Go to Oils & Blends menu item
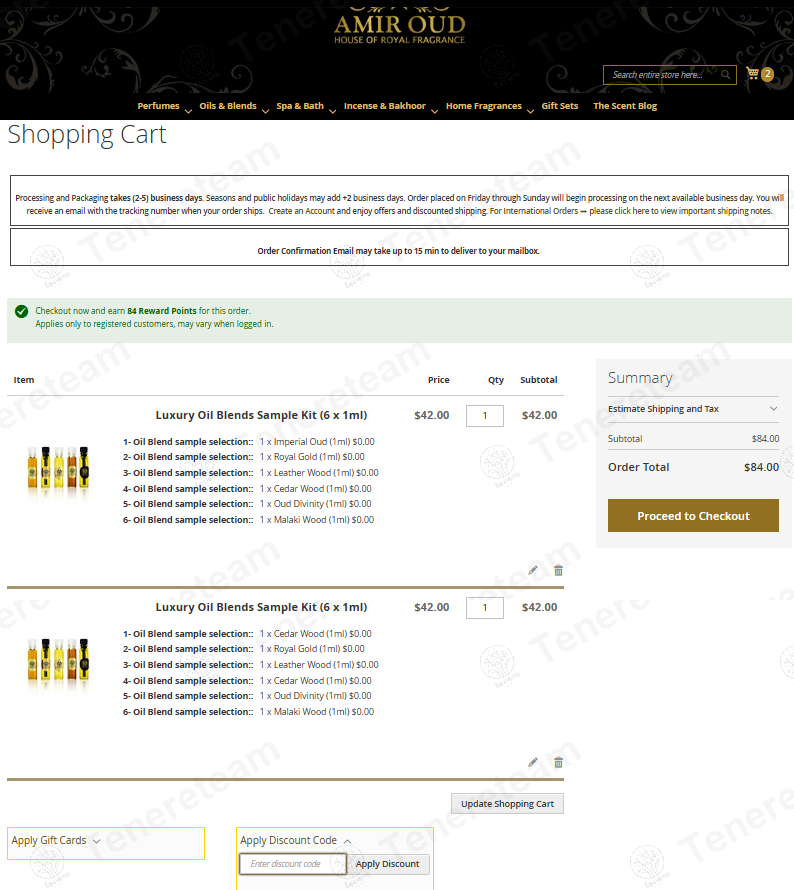The image size is (794, 890). (228, 106)
